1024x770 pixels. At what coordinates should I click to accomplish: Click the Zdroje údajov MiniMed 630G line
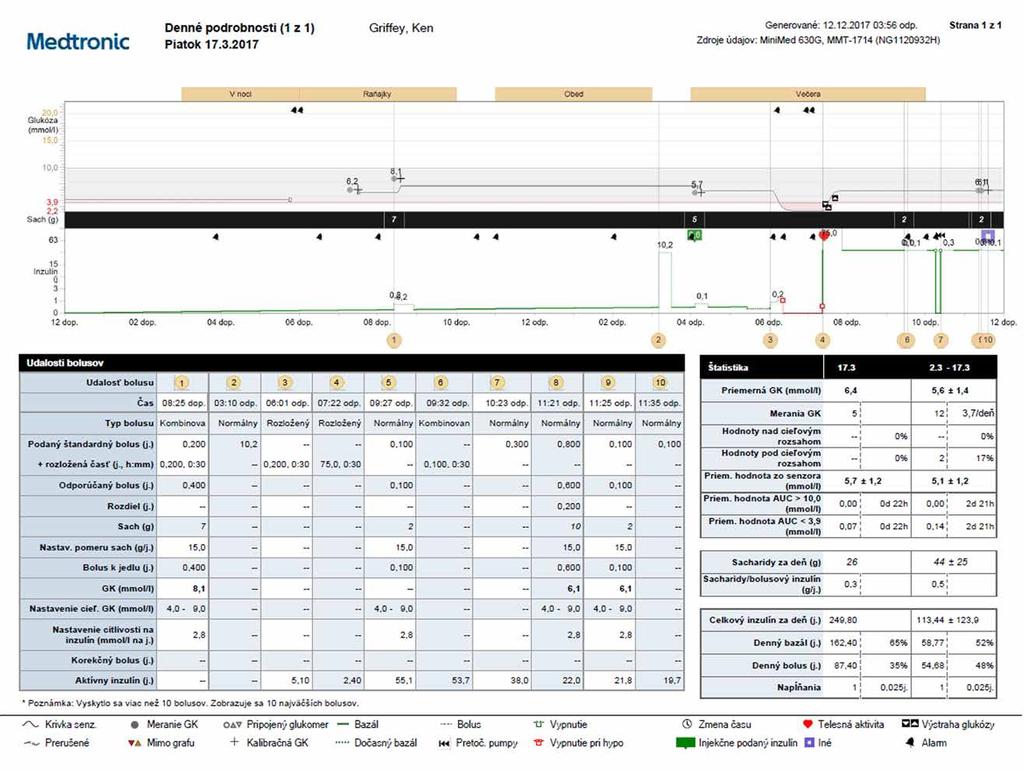(x=818, y=40)
